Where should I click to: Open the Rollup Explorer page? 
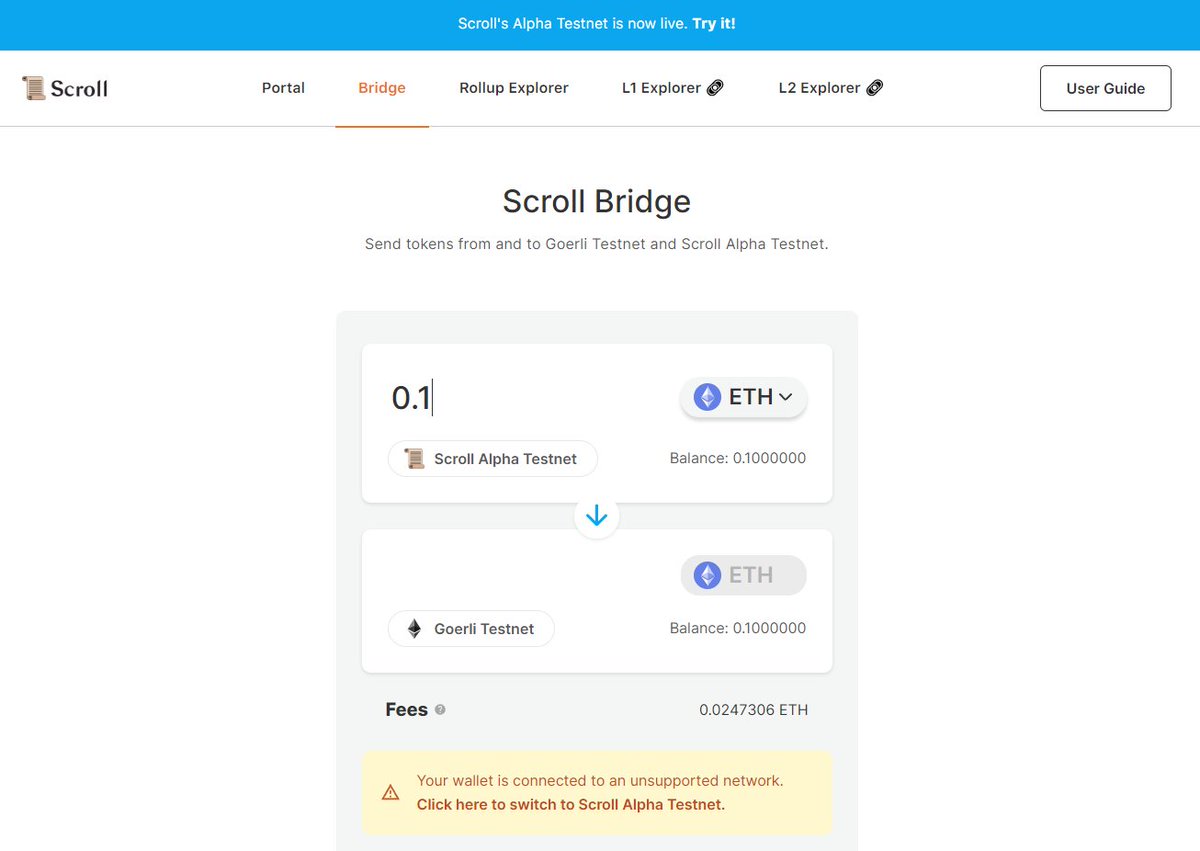(x=514, y=88)
